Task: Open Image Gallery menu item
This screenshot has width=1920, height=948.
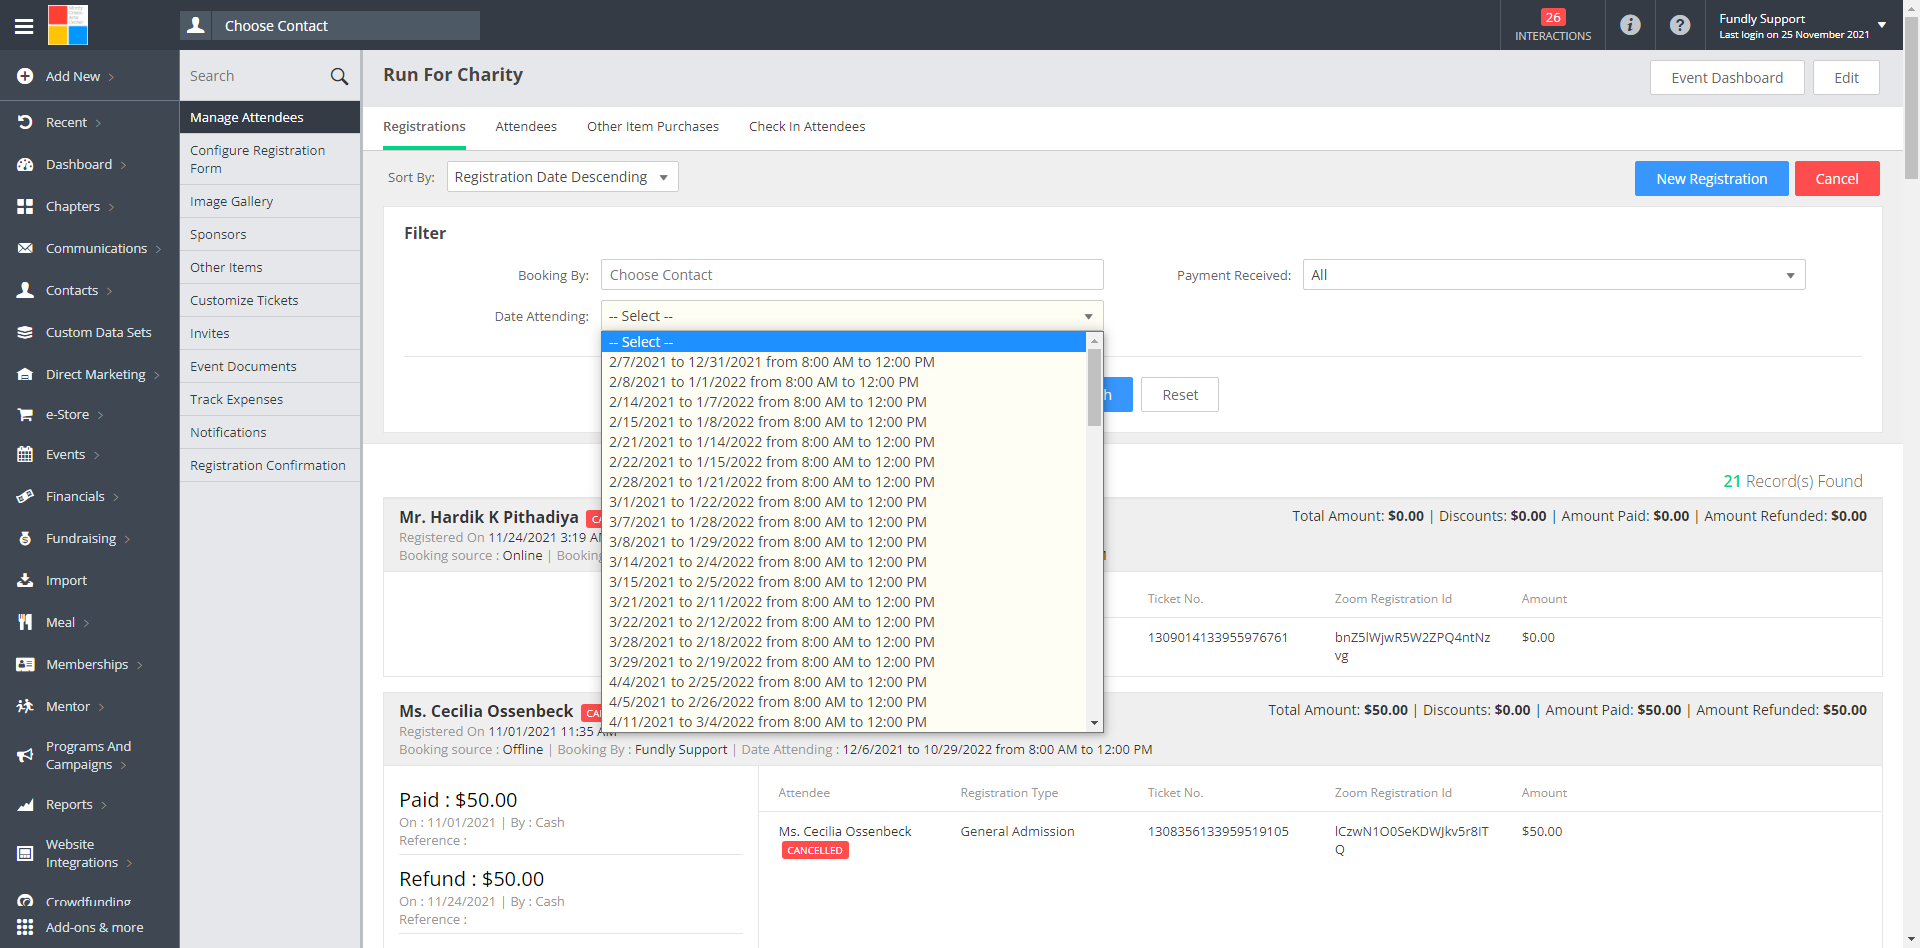Action: pyautogui.click(x=270, y=201)
